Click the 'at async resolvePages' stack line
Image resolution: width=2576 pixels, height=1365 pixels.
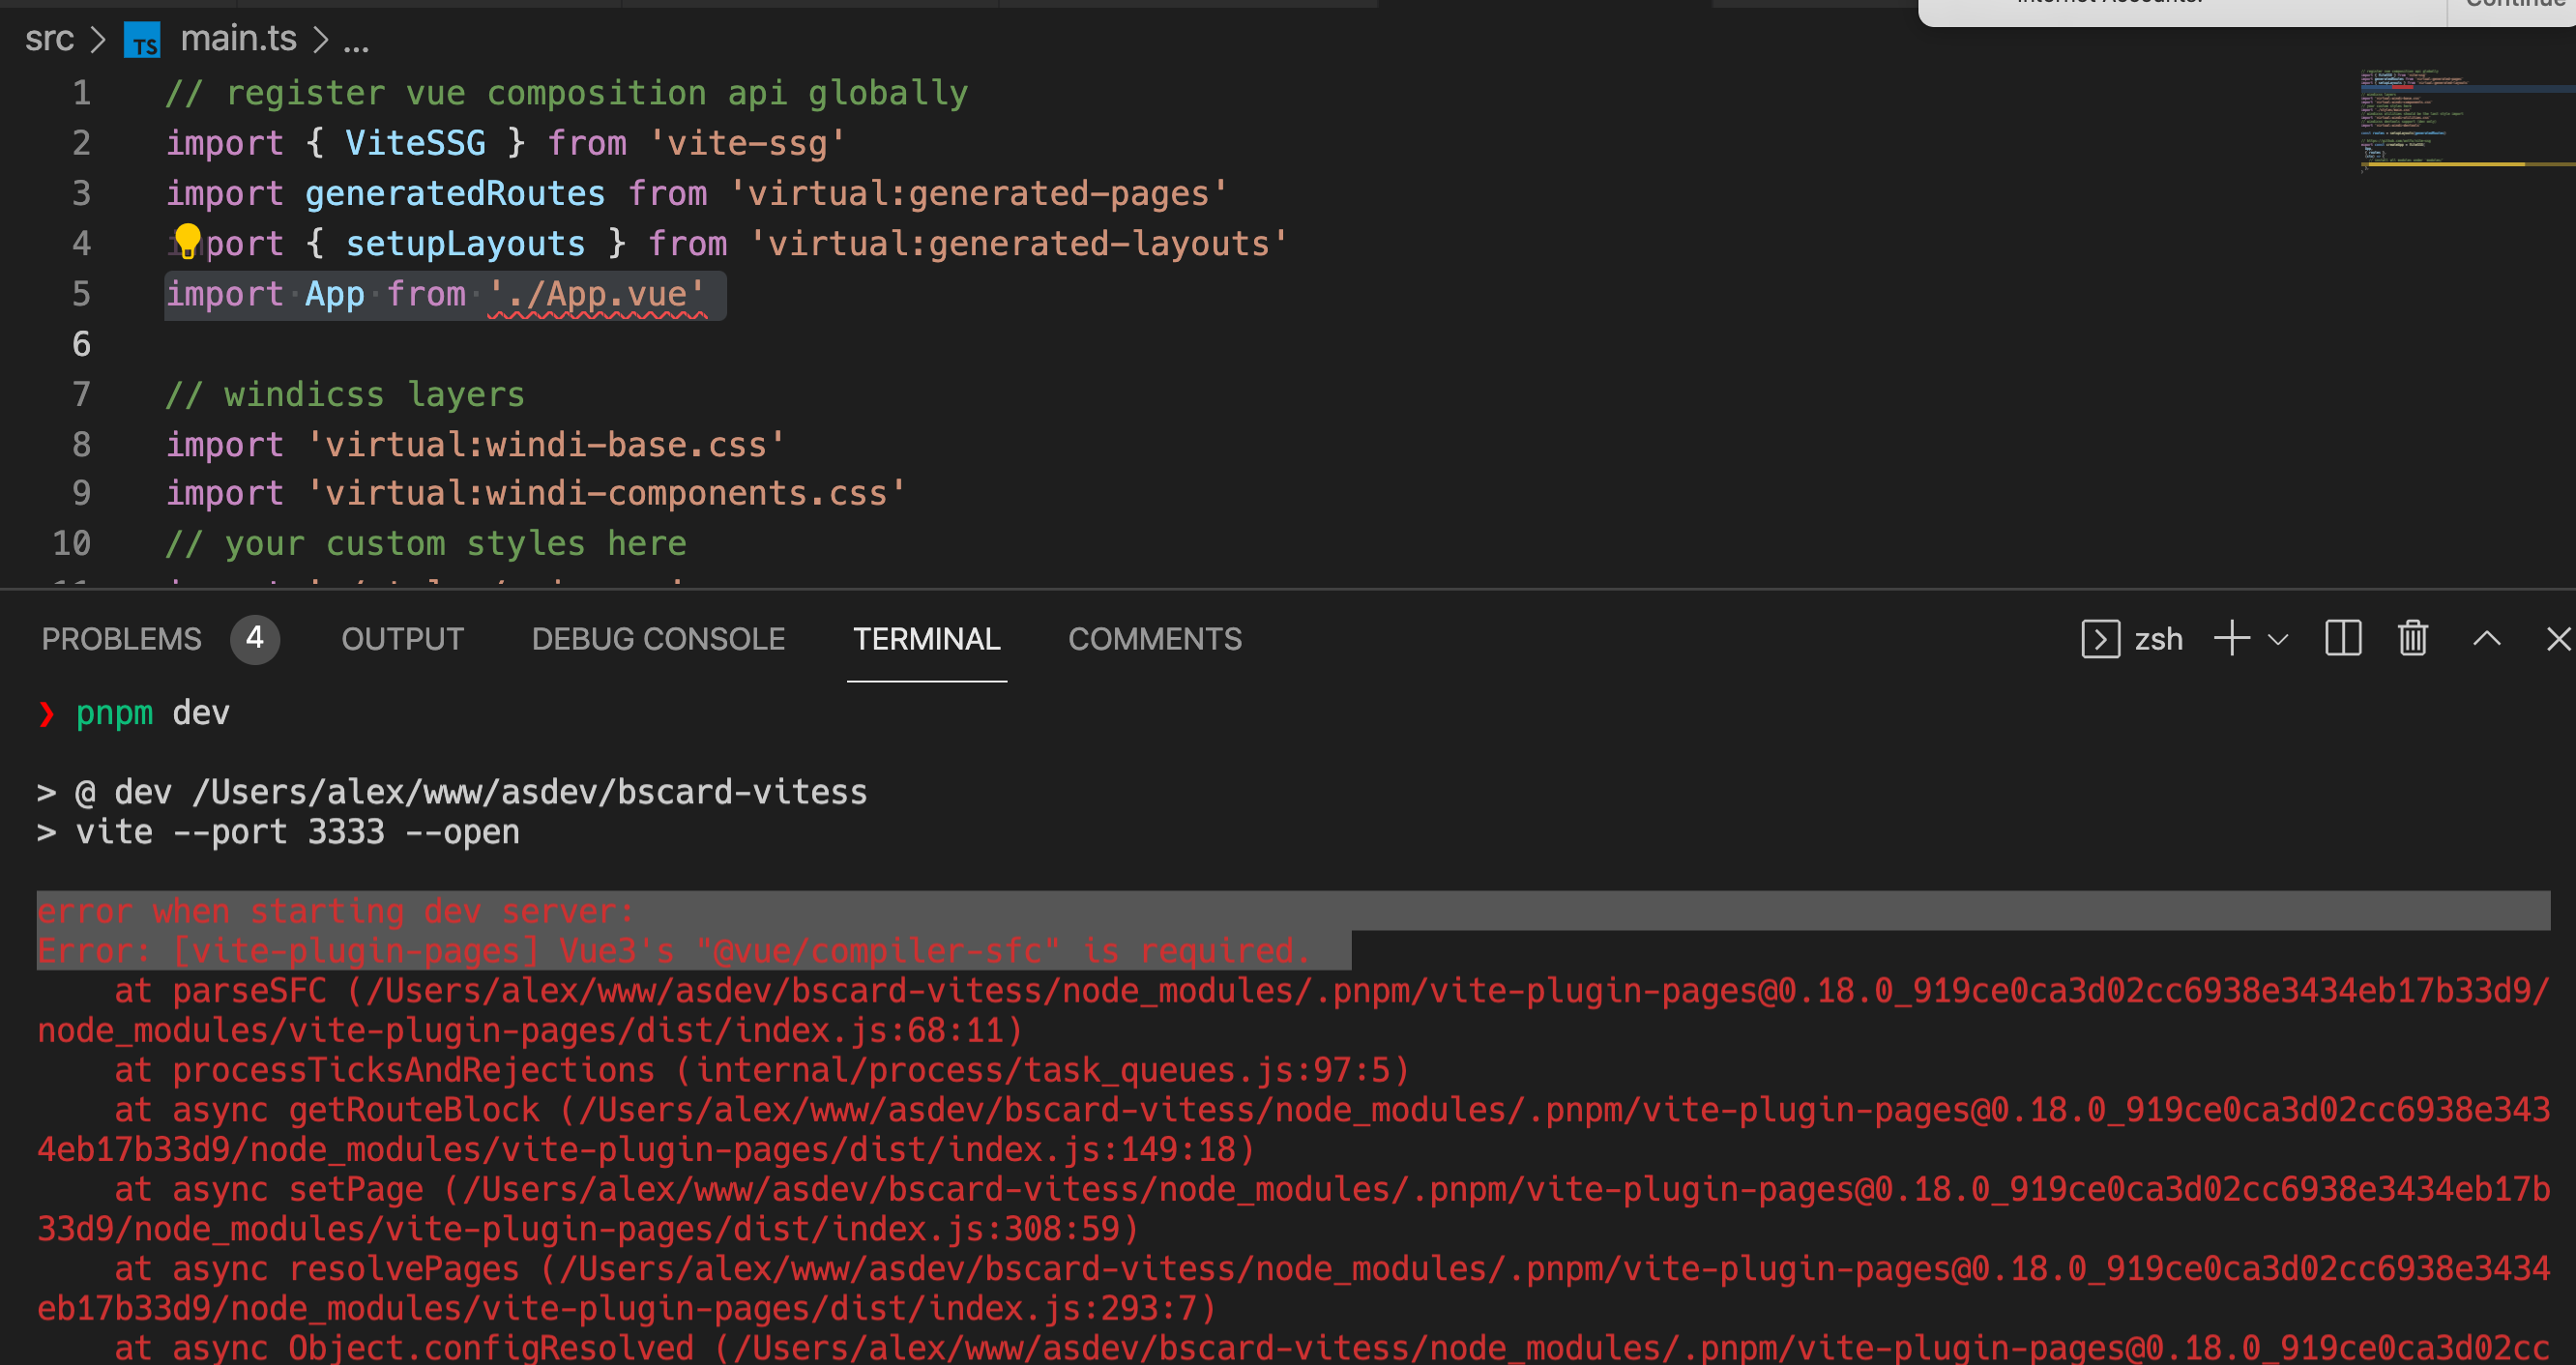1293,1288
